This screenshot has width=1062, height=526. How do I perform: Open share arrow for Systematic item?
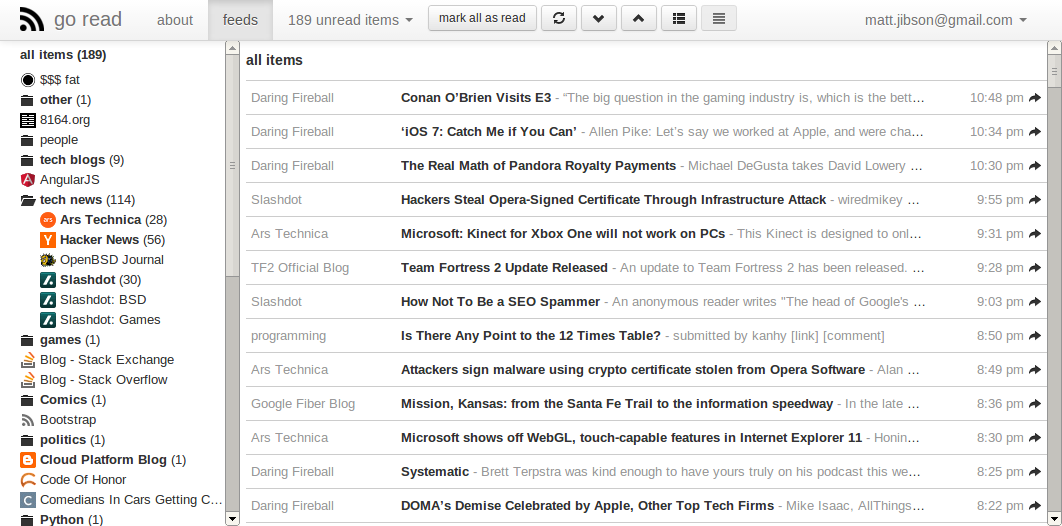click(1034, 471)
